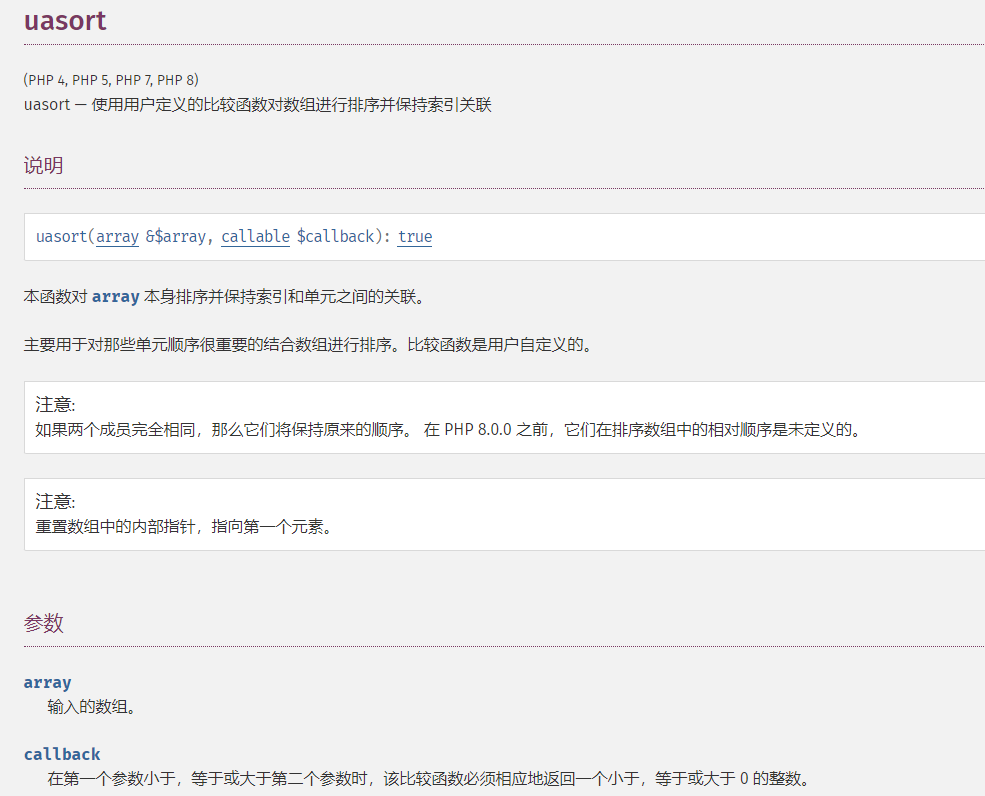Viewport: 985px width, 796px height.
Task: Click the one-line uasort summary under versions
Action: pos(258,104)
